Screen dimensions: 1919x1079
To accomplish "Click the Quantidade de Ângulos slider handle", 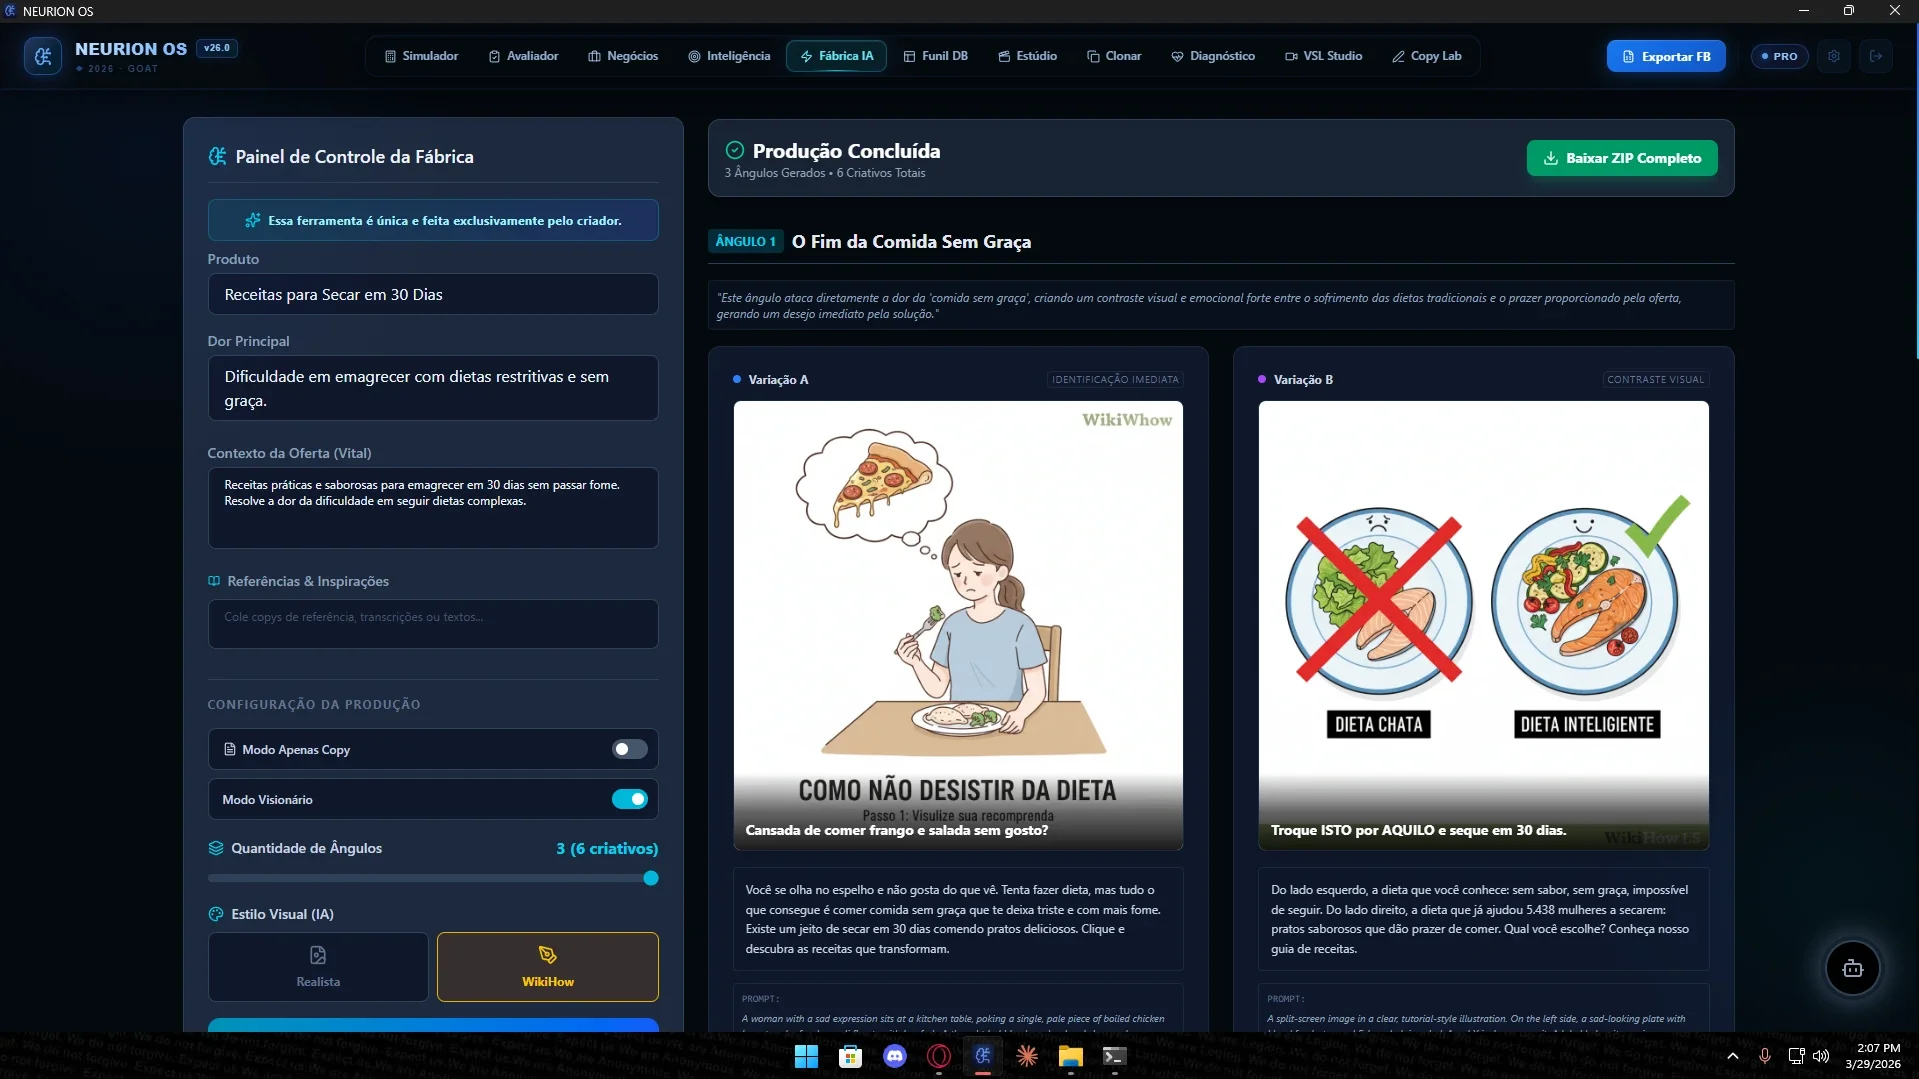I will 651,878.
